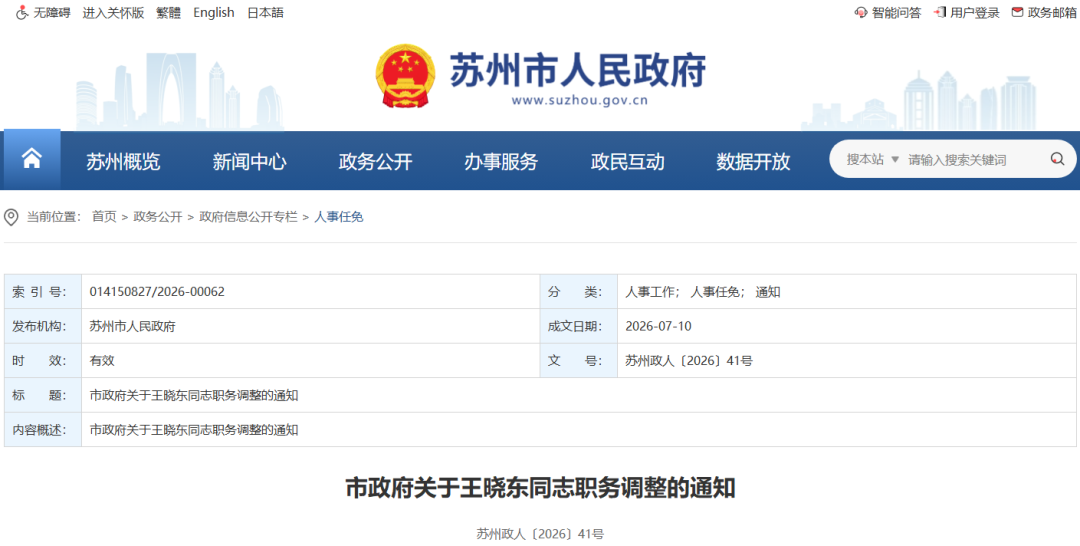Open the 新闻中心 menu
Screen dimensions: 1080x546
coord(249,161)
